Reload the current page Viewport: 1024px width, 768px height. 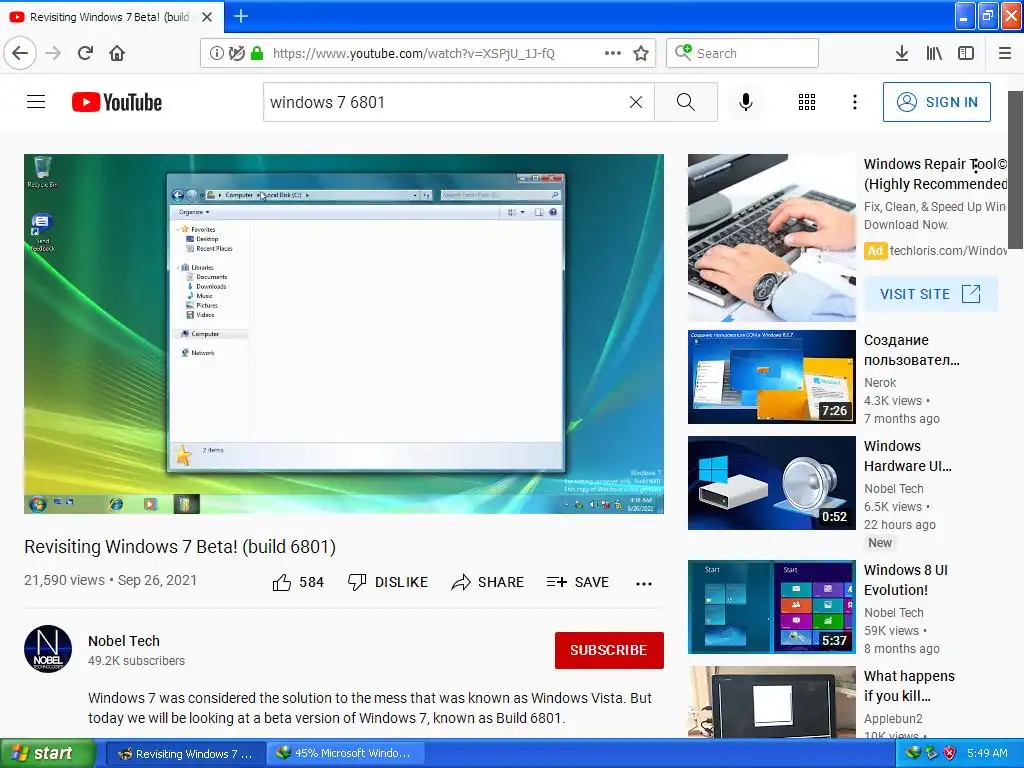pyautogui.click(x=86, y=53)
